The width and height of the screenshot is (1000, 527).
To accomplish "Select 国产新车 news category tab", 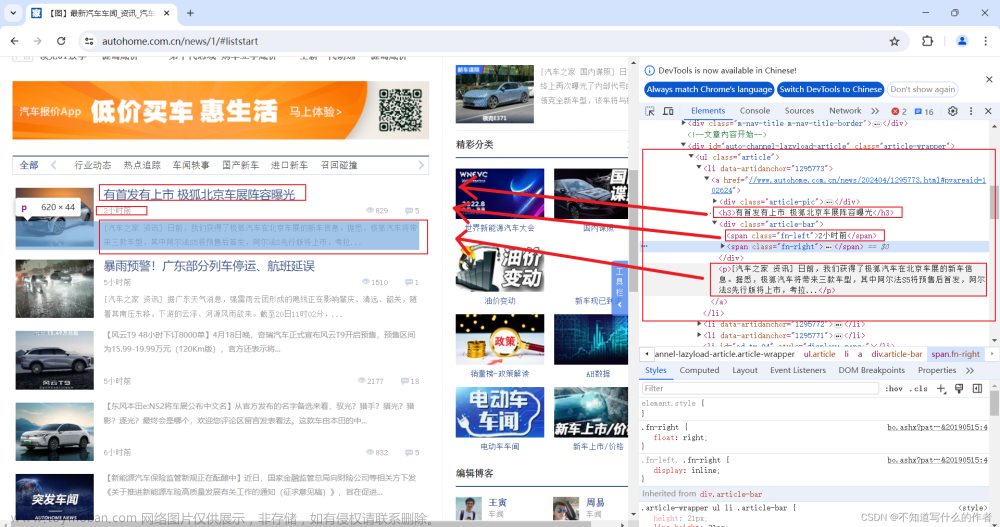I will point(240,165).
